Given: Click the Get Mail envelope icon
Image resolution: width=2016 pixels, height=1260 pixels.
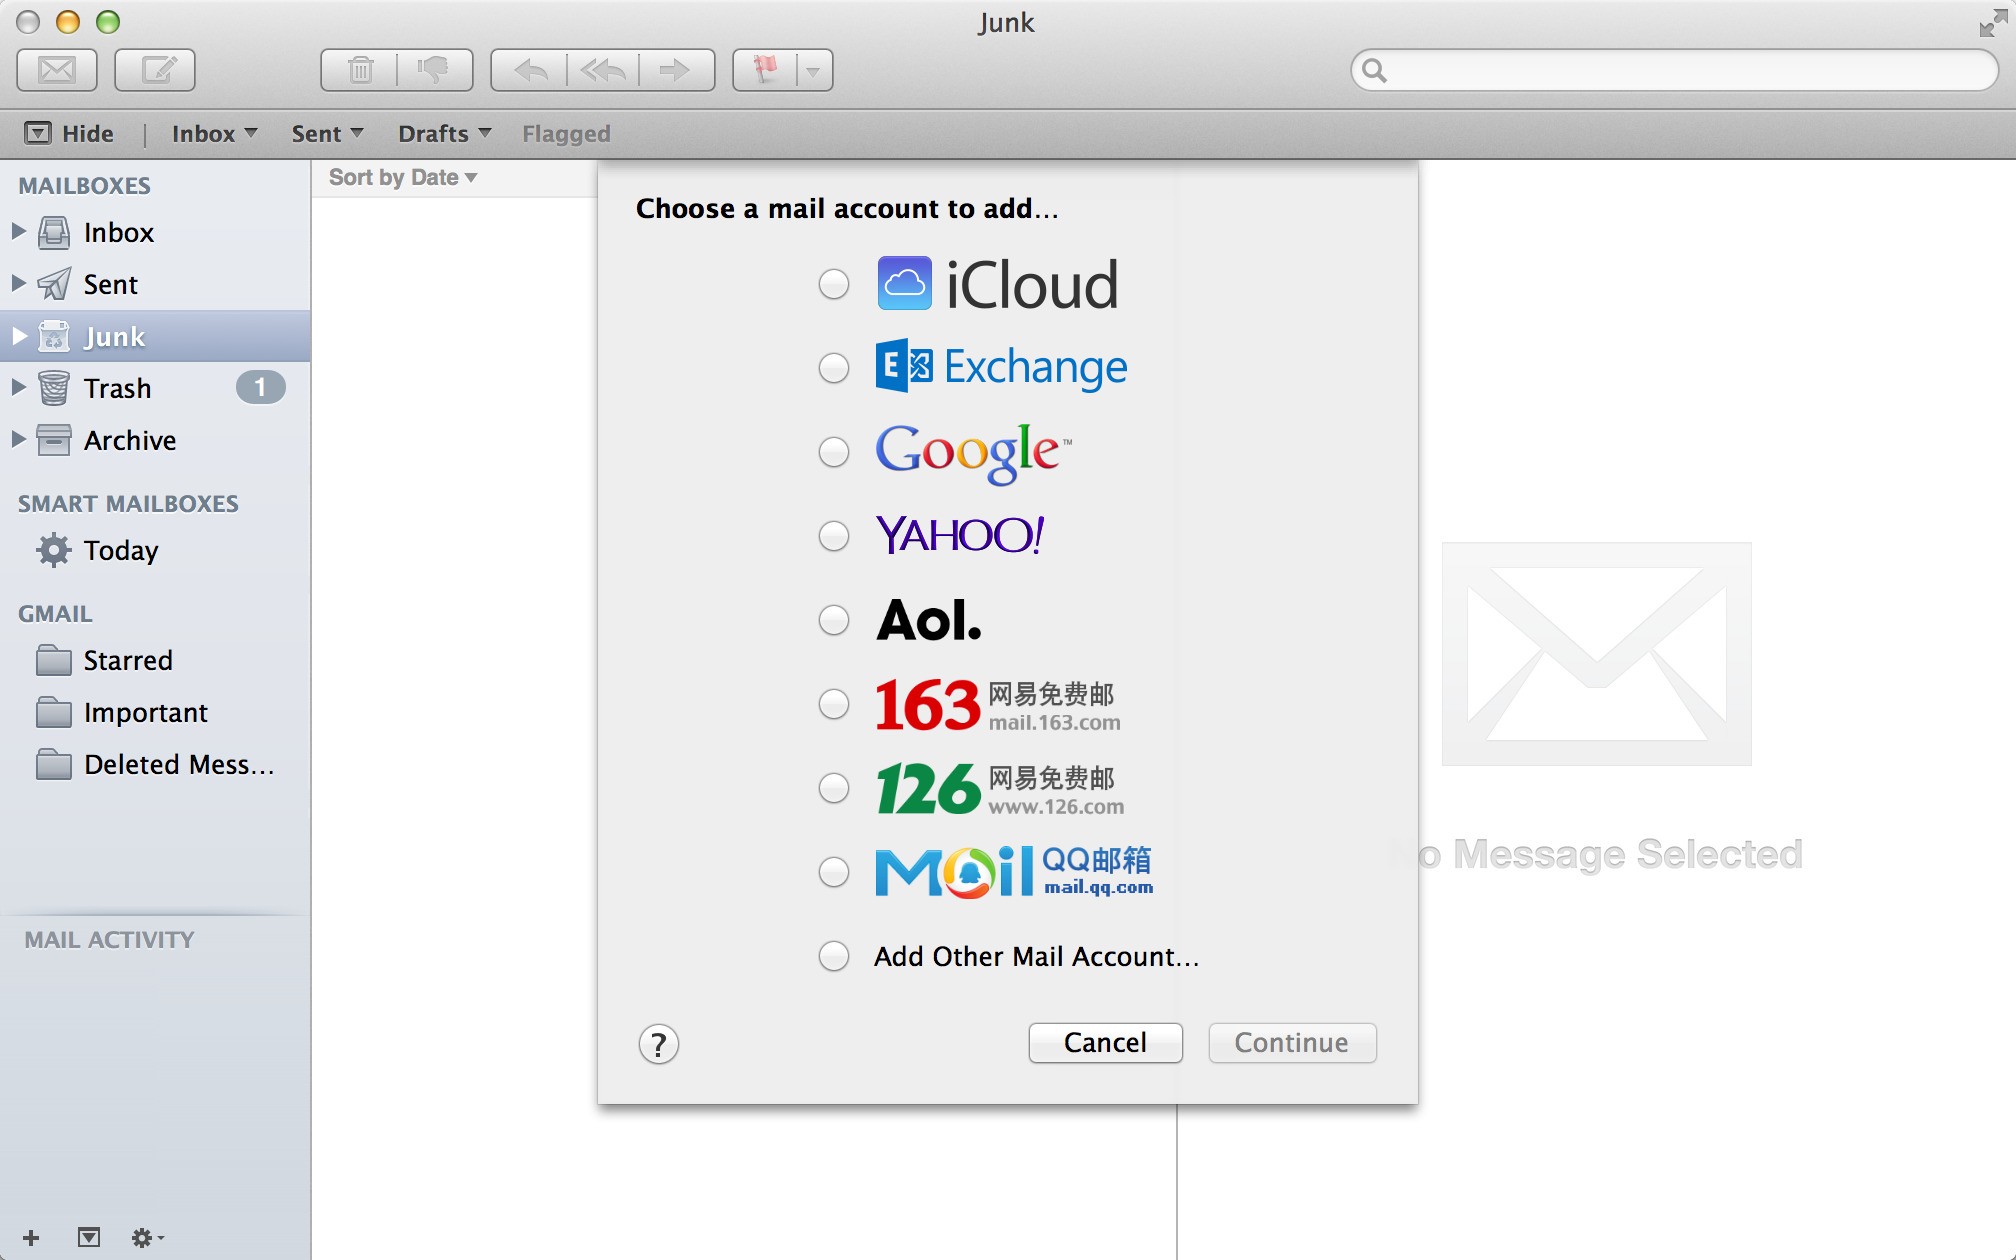Looking at the screenshot, I should click(x=57, y=70).
